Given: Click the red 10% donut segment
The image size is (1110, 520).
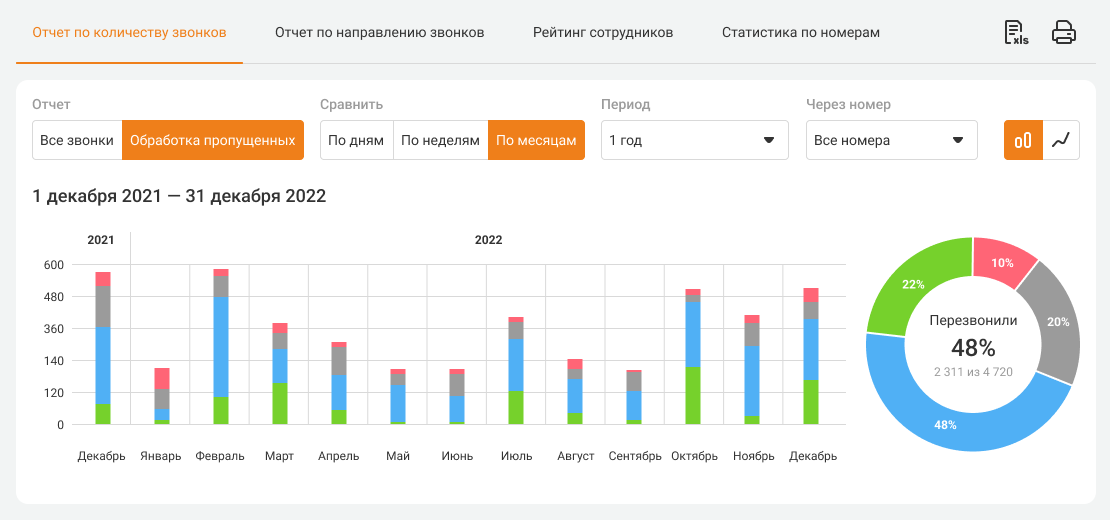Looking at the screenshot, I should 1003,262.
